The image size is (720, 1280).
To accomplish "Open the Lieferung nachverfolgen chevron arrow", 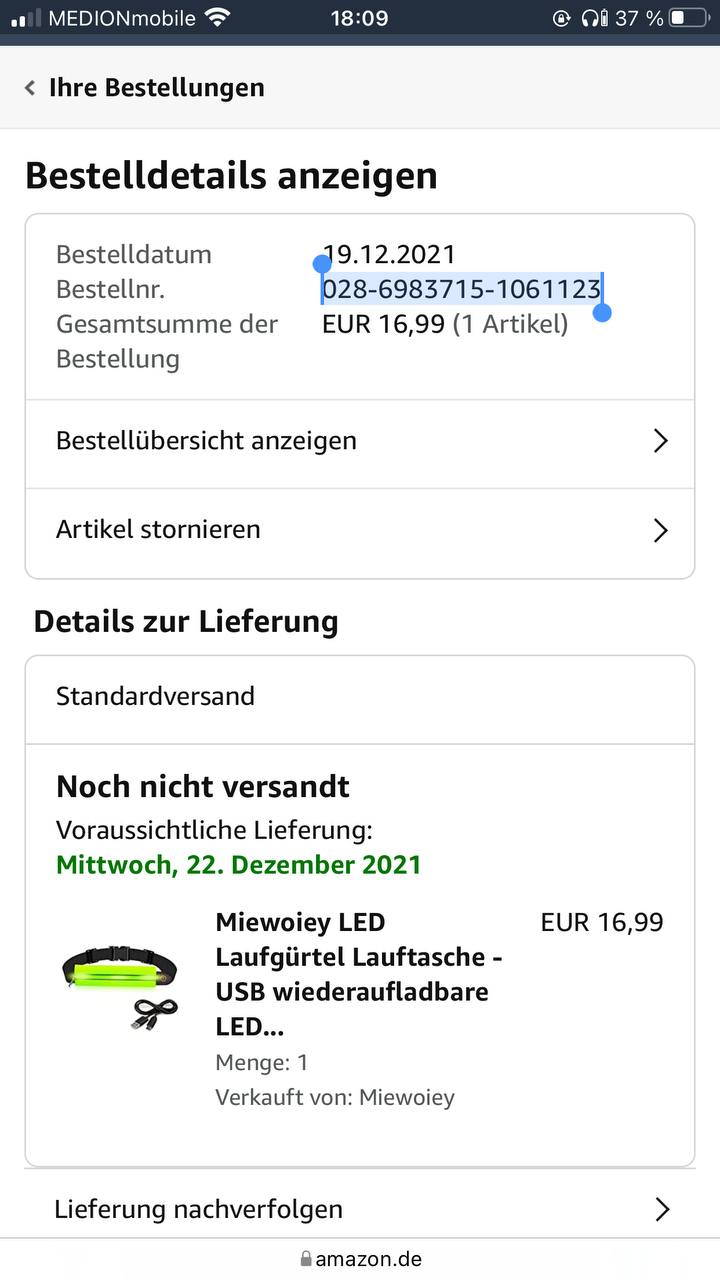I will tap(661, 1210).
